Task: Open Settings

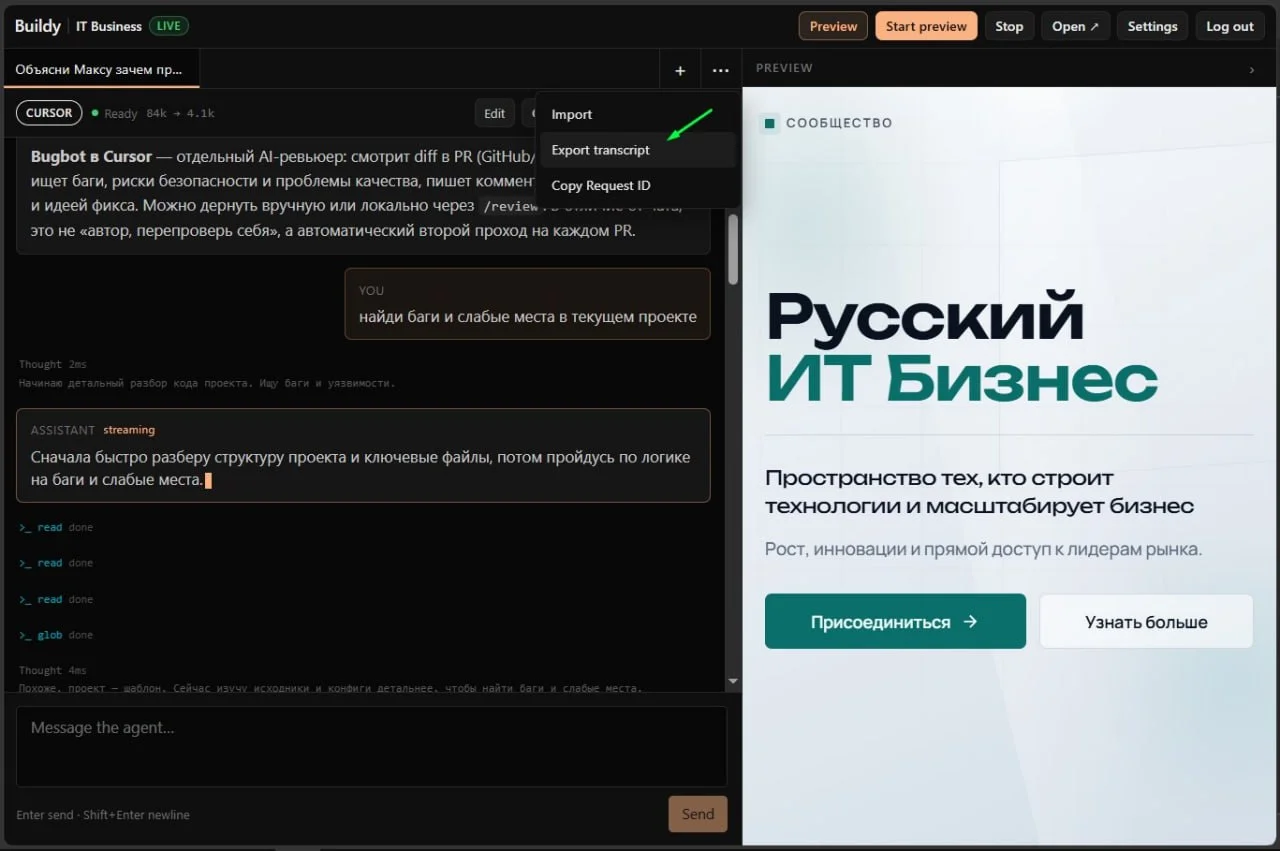Action: [1152, 26]
